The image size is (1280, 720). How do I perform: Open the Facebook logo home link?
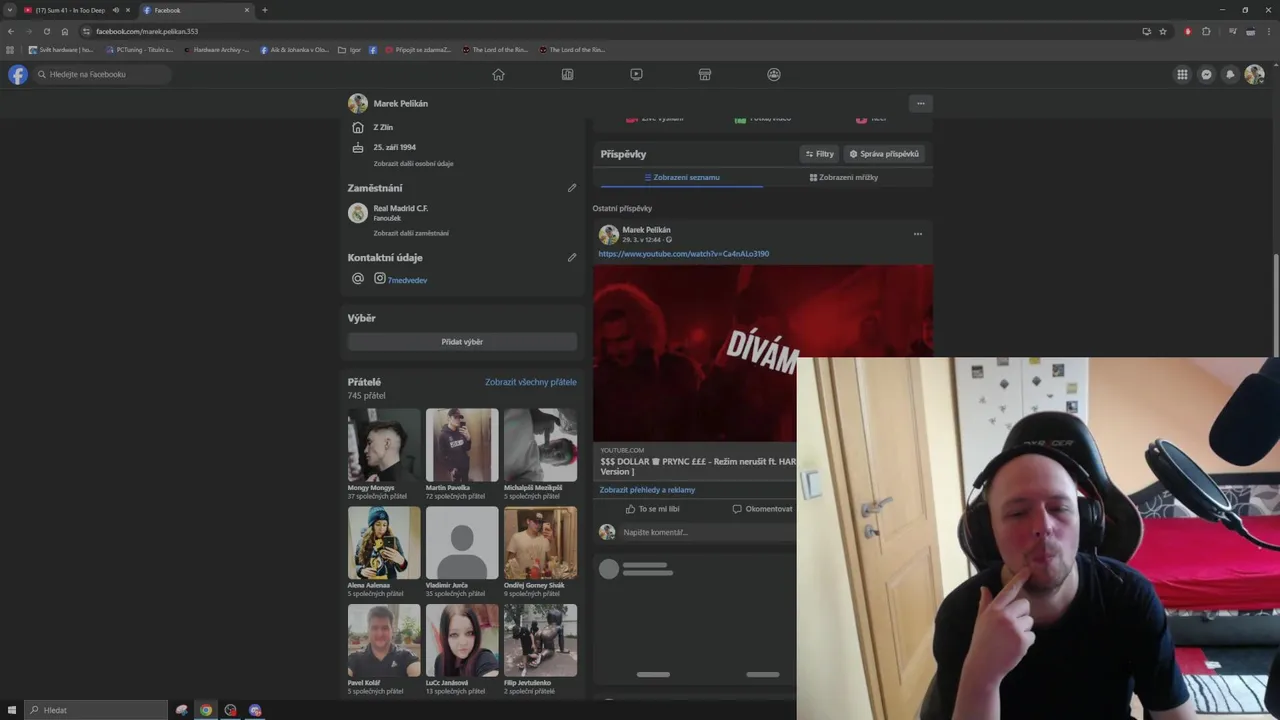[x=18, y=74]
